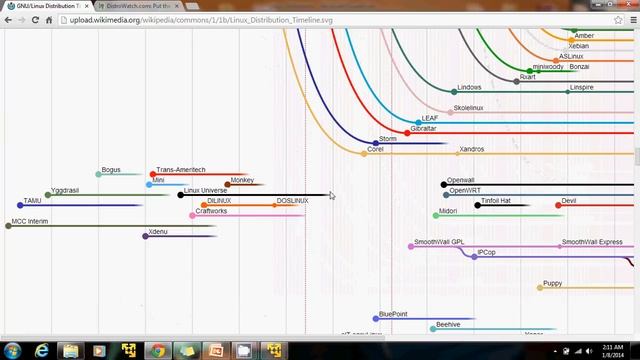Click the DOSLINUX label text
Image resolution: width=640 pixels, height=360 pixels.
point(292,201)
